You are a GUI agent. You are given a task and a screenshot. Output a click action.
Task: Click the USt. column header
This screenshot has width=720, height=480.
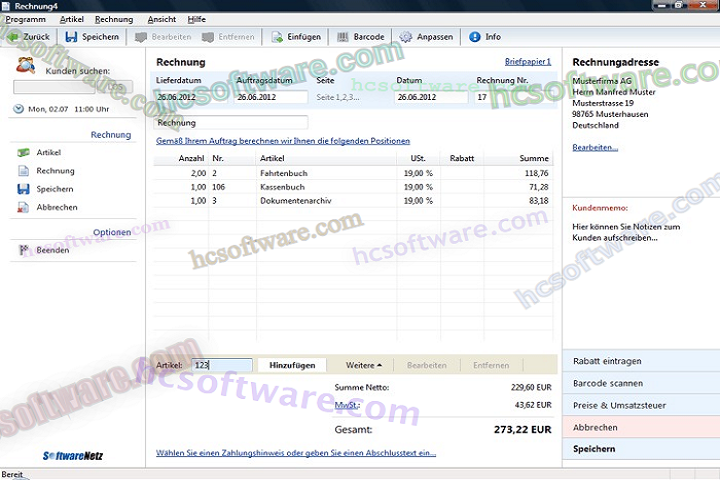click(x=418, y=158)
